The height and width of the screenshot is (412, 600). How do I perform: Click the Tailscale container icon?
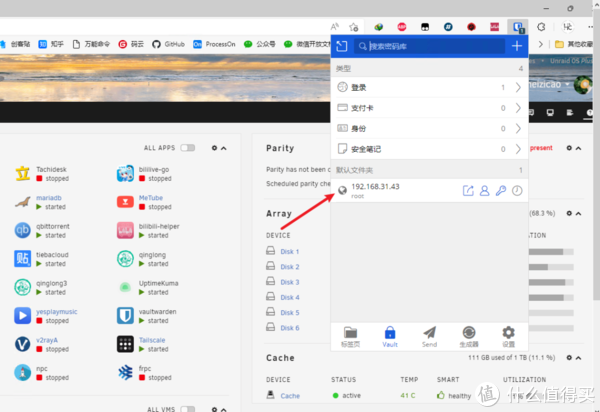pyautogui.click(x=125, y=344)
